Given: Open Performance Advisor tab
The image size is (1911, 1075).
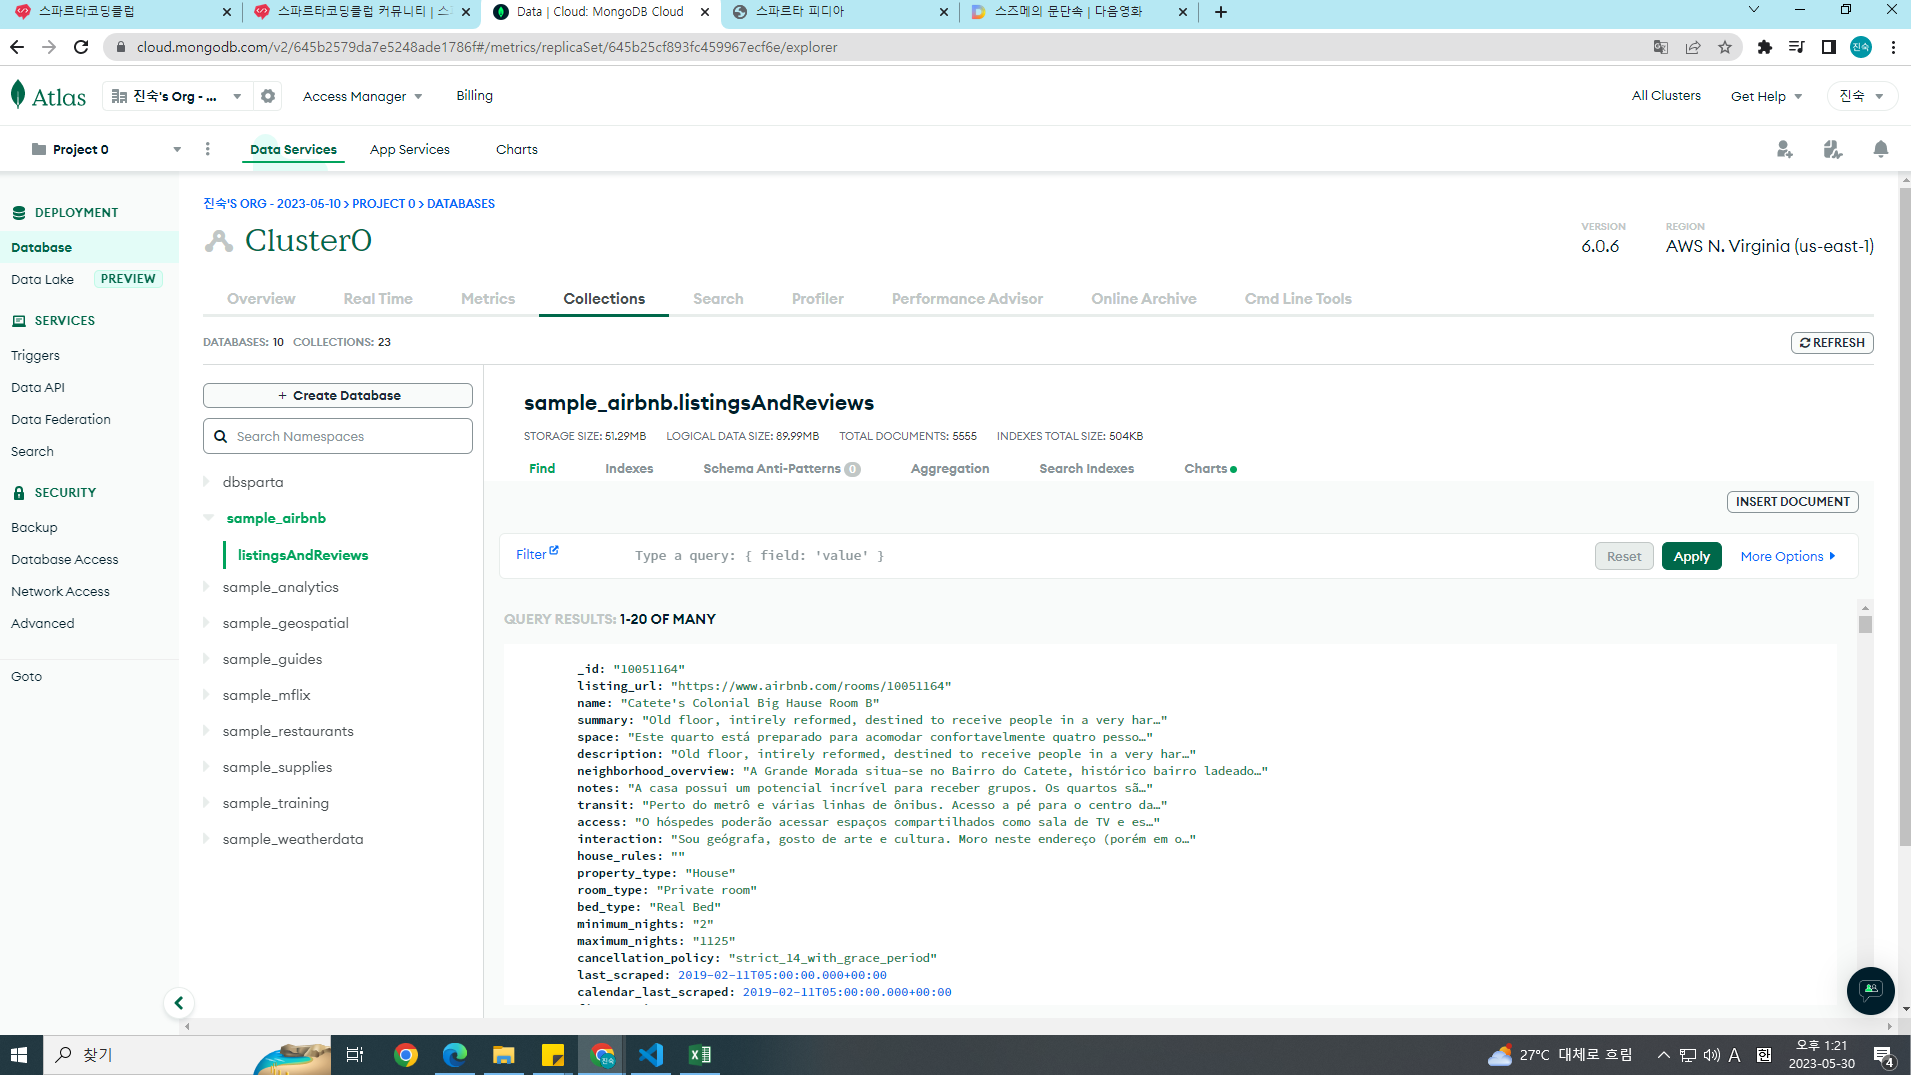Looking at the screenshot, I should [x=967, y=299].
